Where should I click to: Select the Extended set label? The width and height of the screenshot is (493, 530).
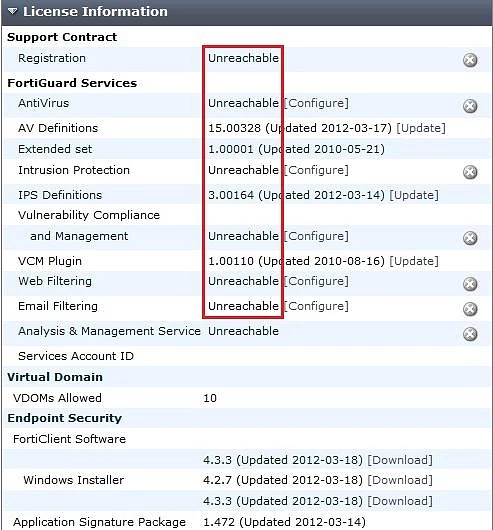55,149
